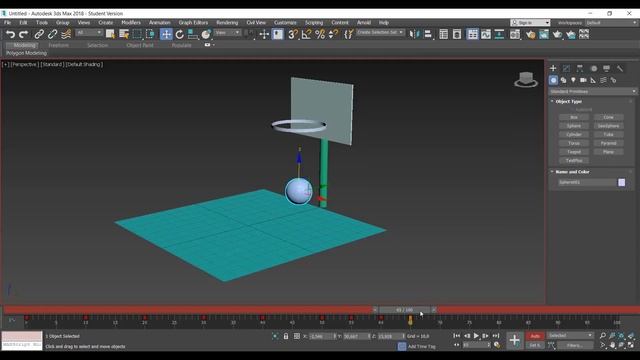Click the Cylinder primitive button

(574, 135)
